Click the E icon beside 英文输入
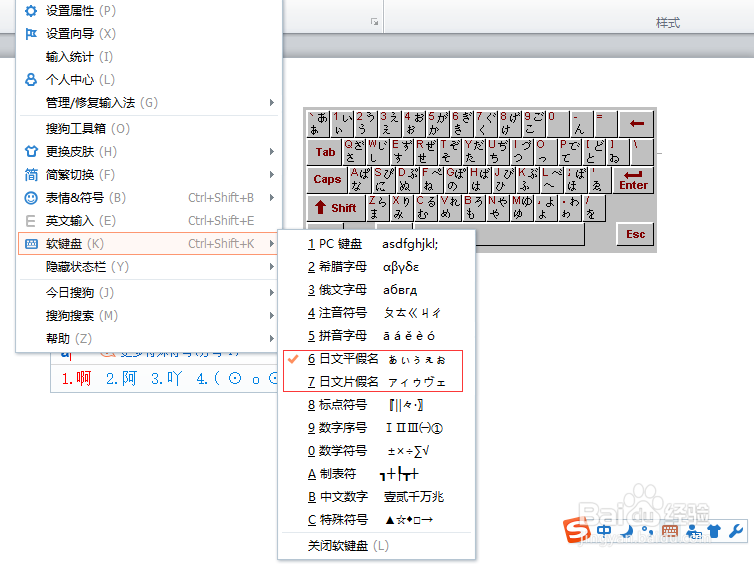Image resolution: width=754 pixels, height=564 pixels. 31,221
